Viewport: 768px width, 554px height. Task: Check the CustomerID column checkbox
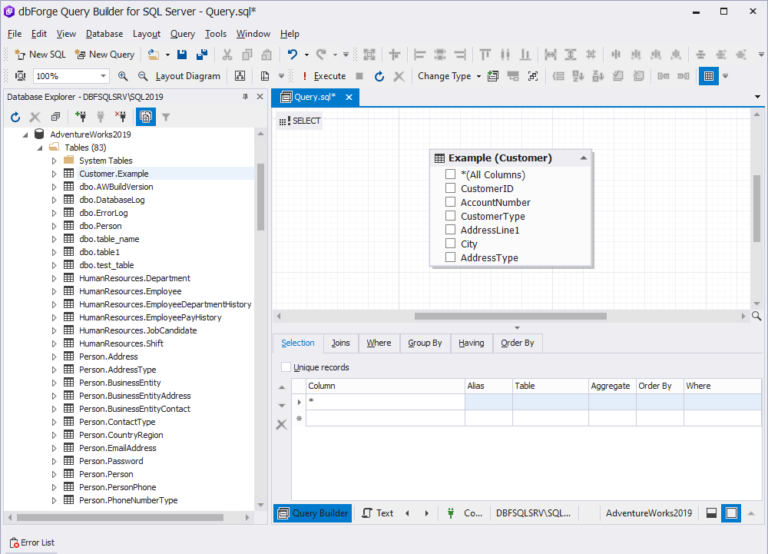click(x=451, y=188)
